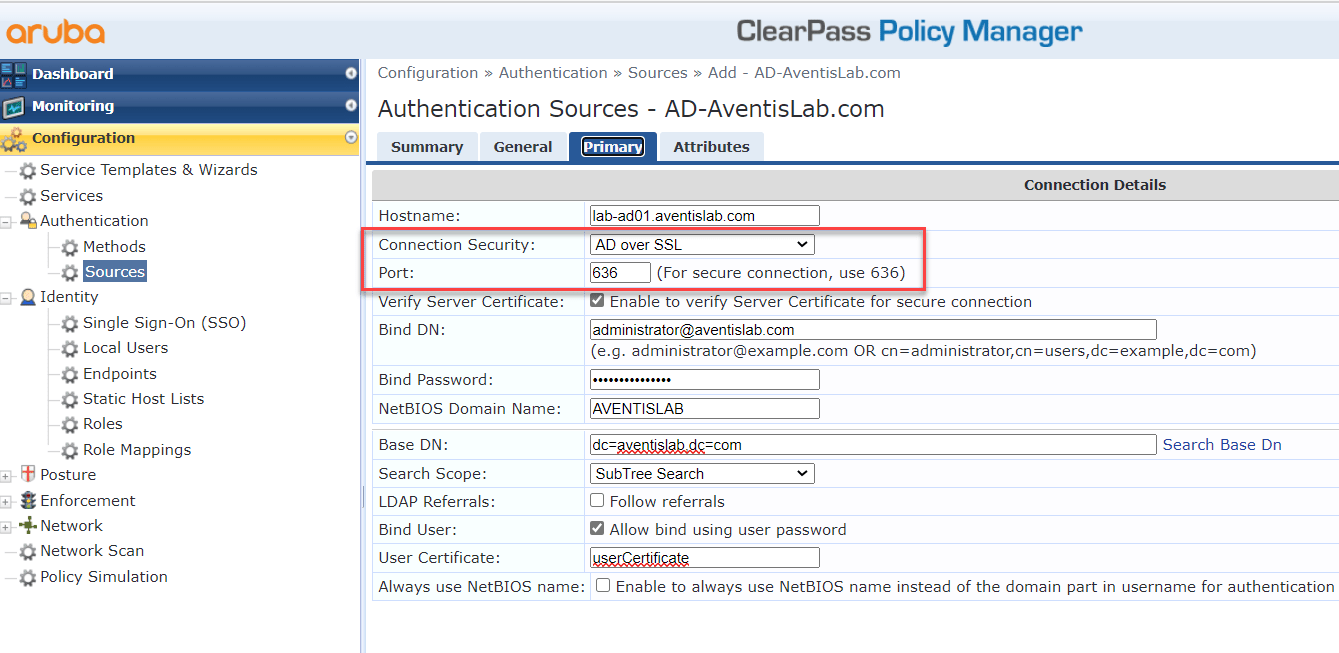The width and height of the screenshot is (1339, 653).
Task: Open the Connection Security dropdown
Action: (702, 244)
